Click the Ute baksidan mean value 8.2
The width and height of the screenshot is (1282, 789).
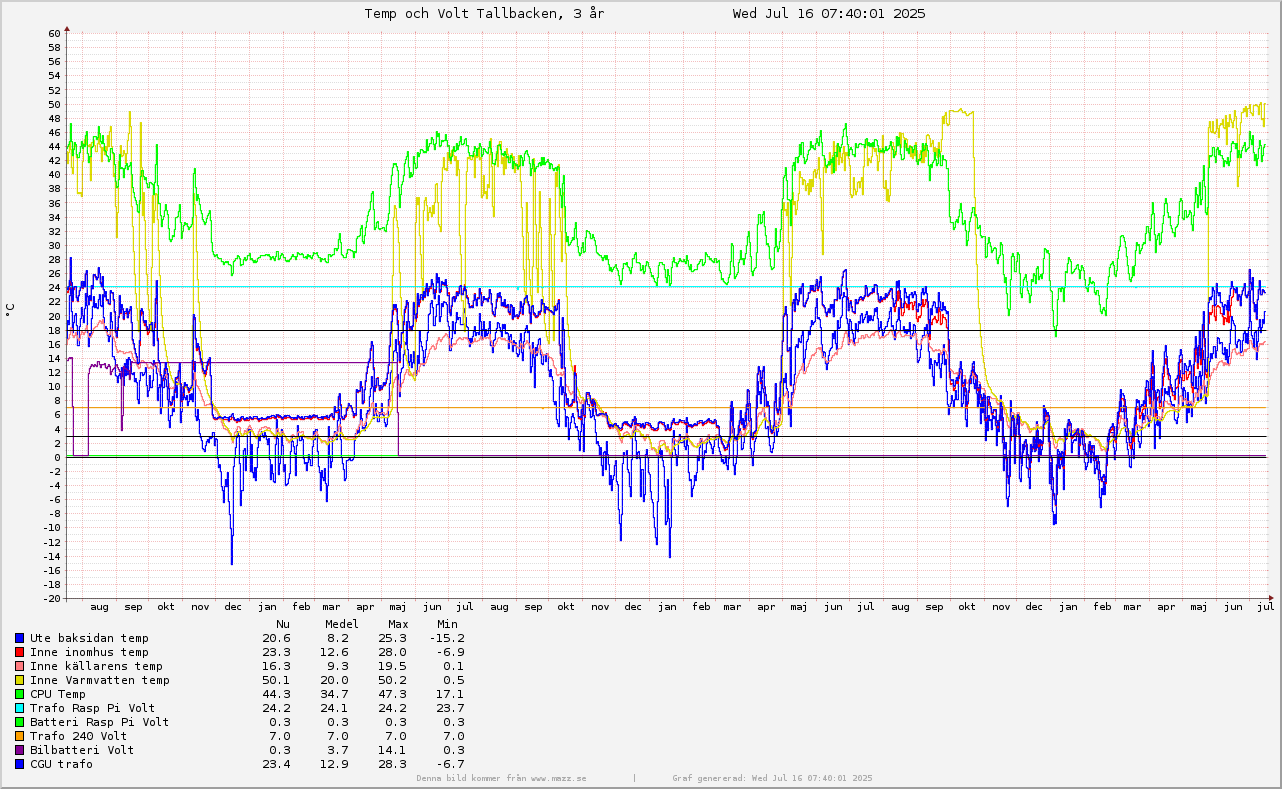coord(336,638)
